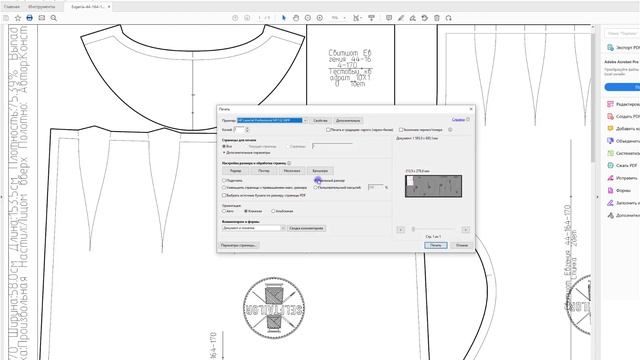This screenshot has width=640, height=360.
Task: Select the Size option button
Action: coord(236,171)
